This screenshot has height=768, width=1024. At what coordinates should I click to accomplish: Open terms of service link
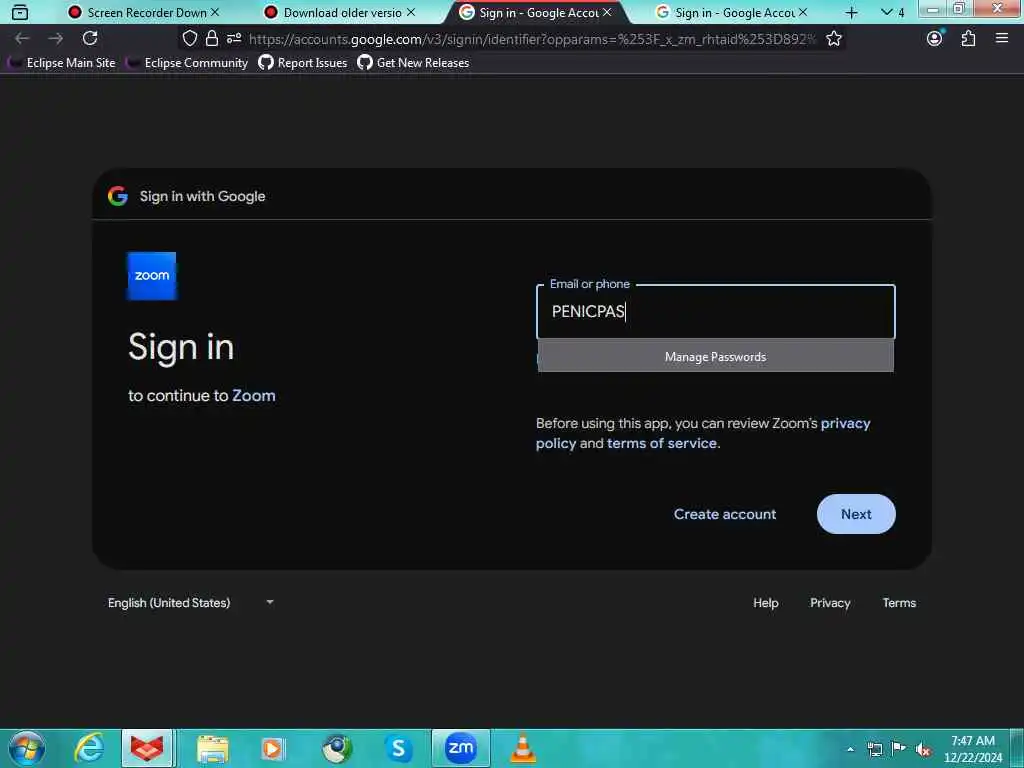(662, 443)
